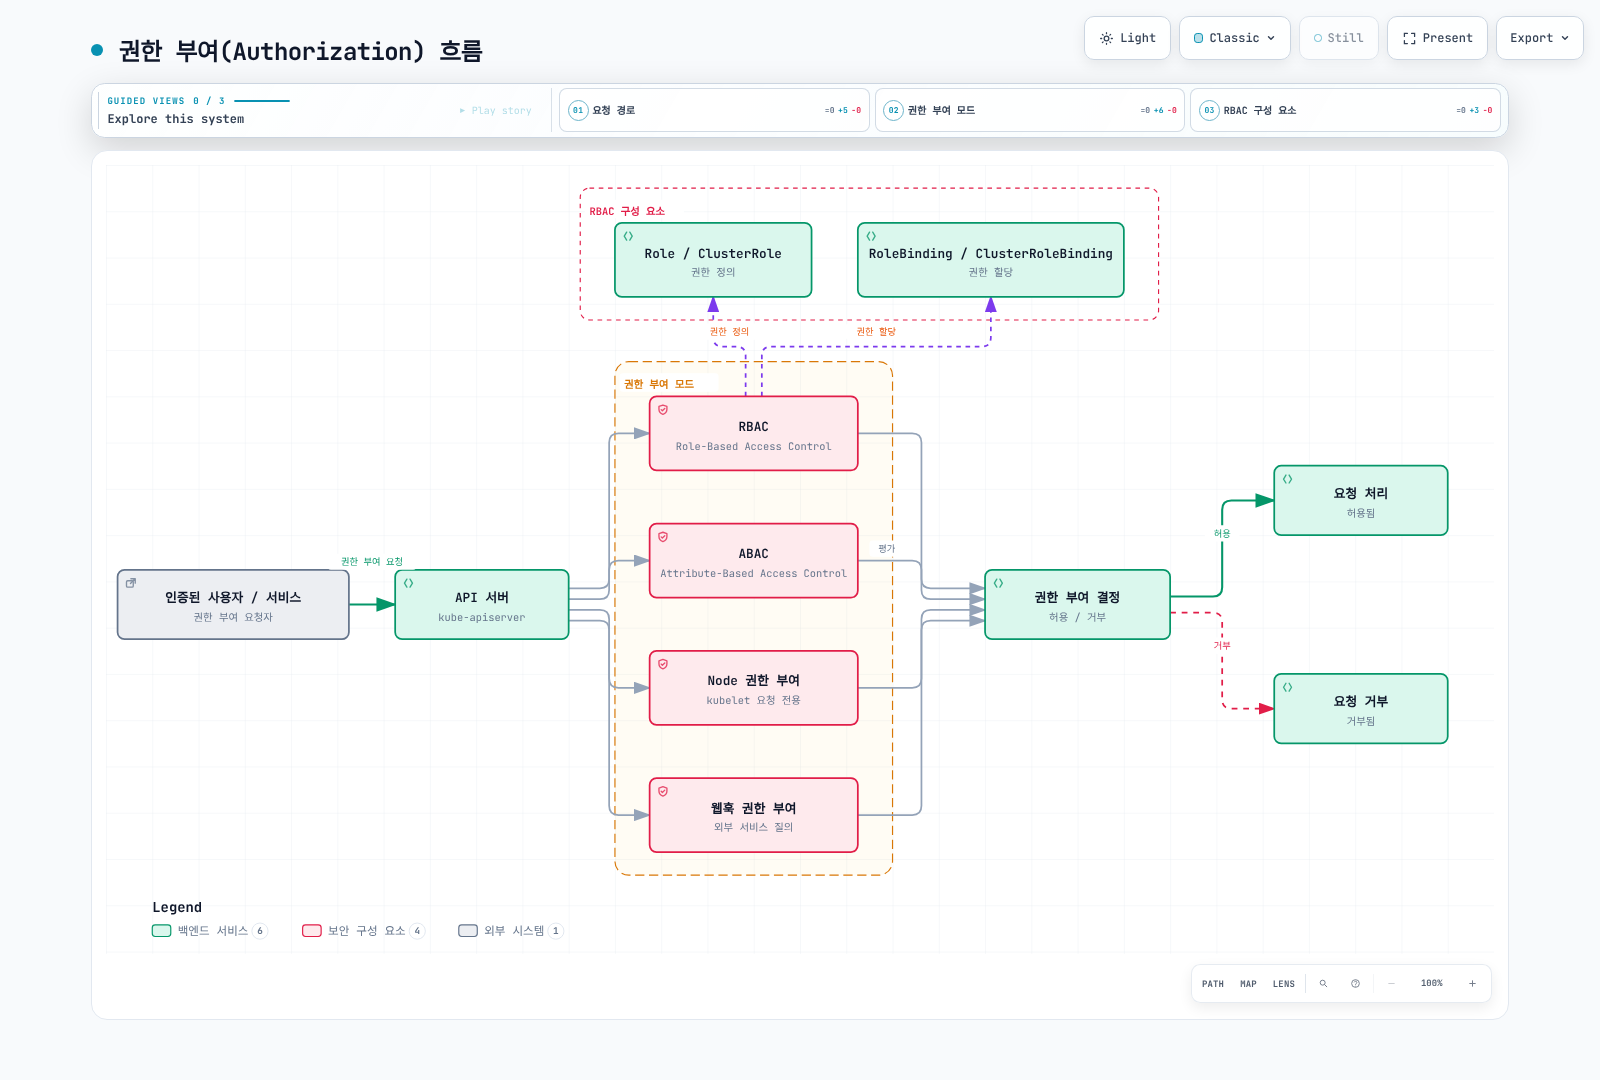Select the 인증된 사용자 / 서비스 node
The height and width of the screenshot is (1080, 1600).
pyautogui.click(x=233, y=605)
